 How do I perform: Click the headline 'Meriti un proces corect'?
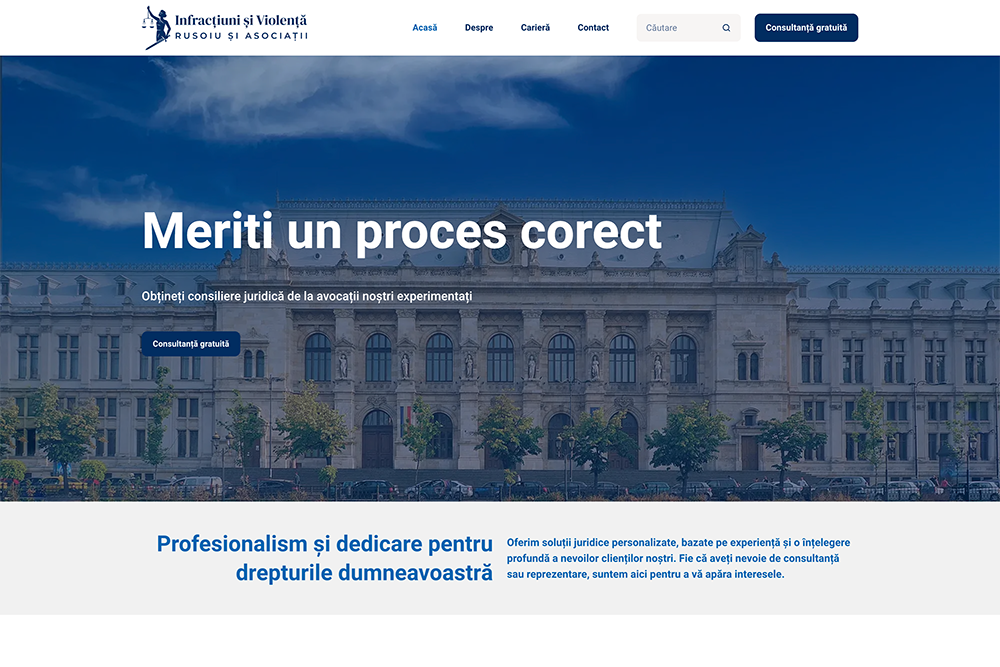tap(403, 231)
